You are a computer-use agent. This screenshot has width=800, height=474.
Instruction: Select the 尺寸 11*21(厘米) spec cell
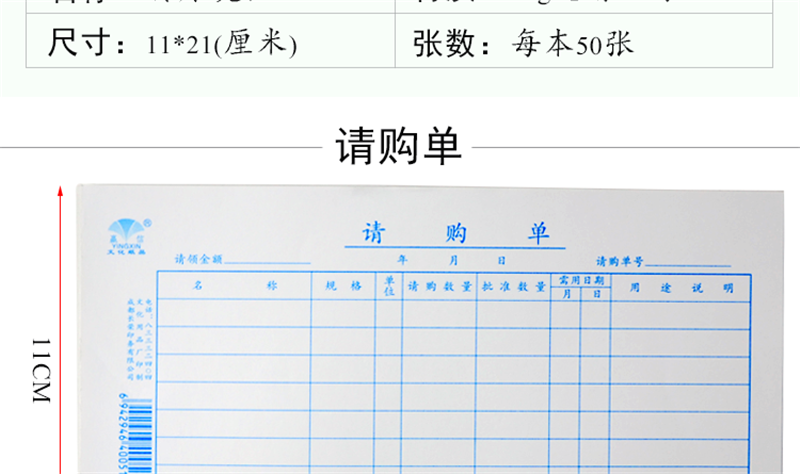174,44
